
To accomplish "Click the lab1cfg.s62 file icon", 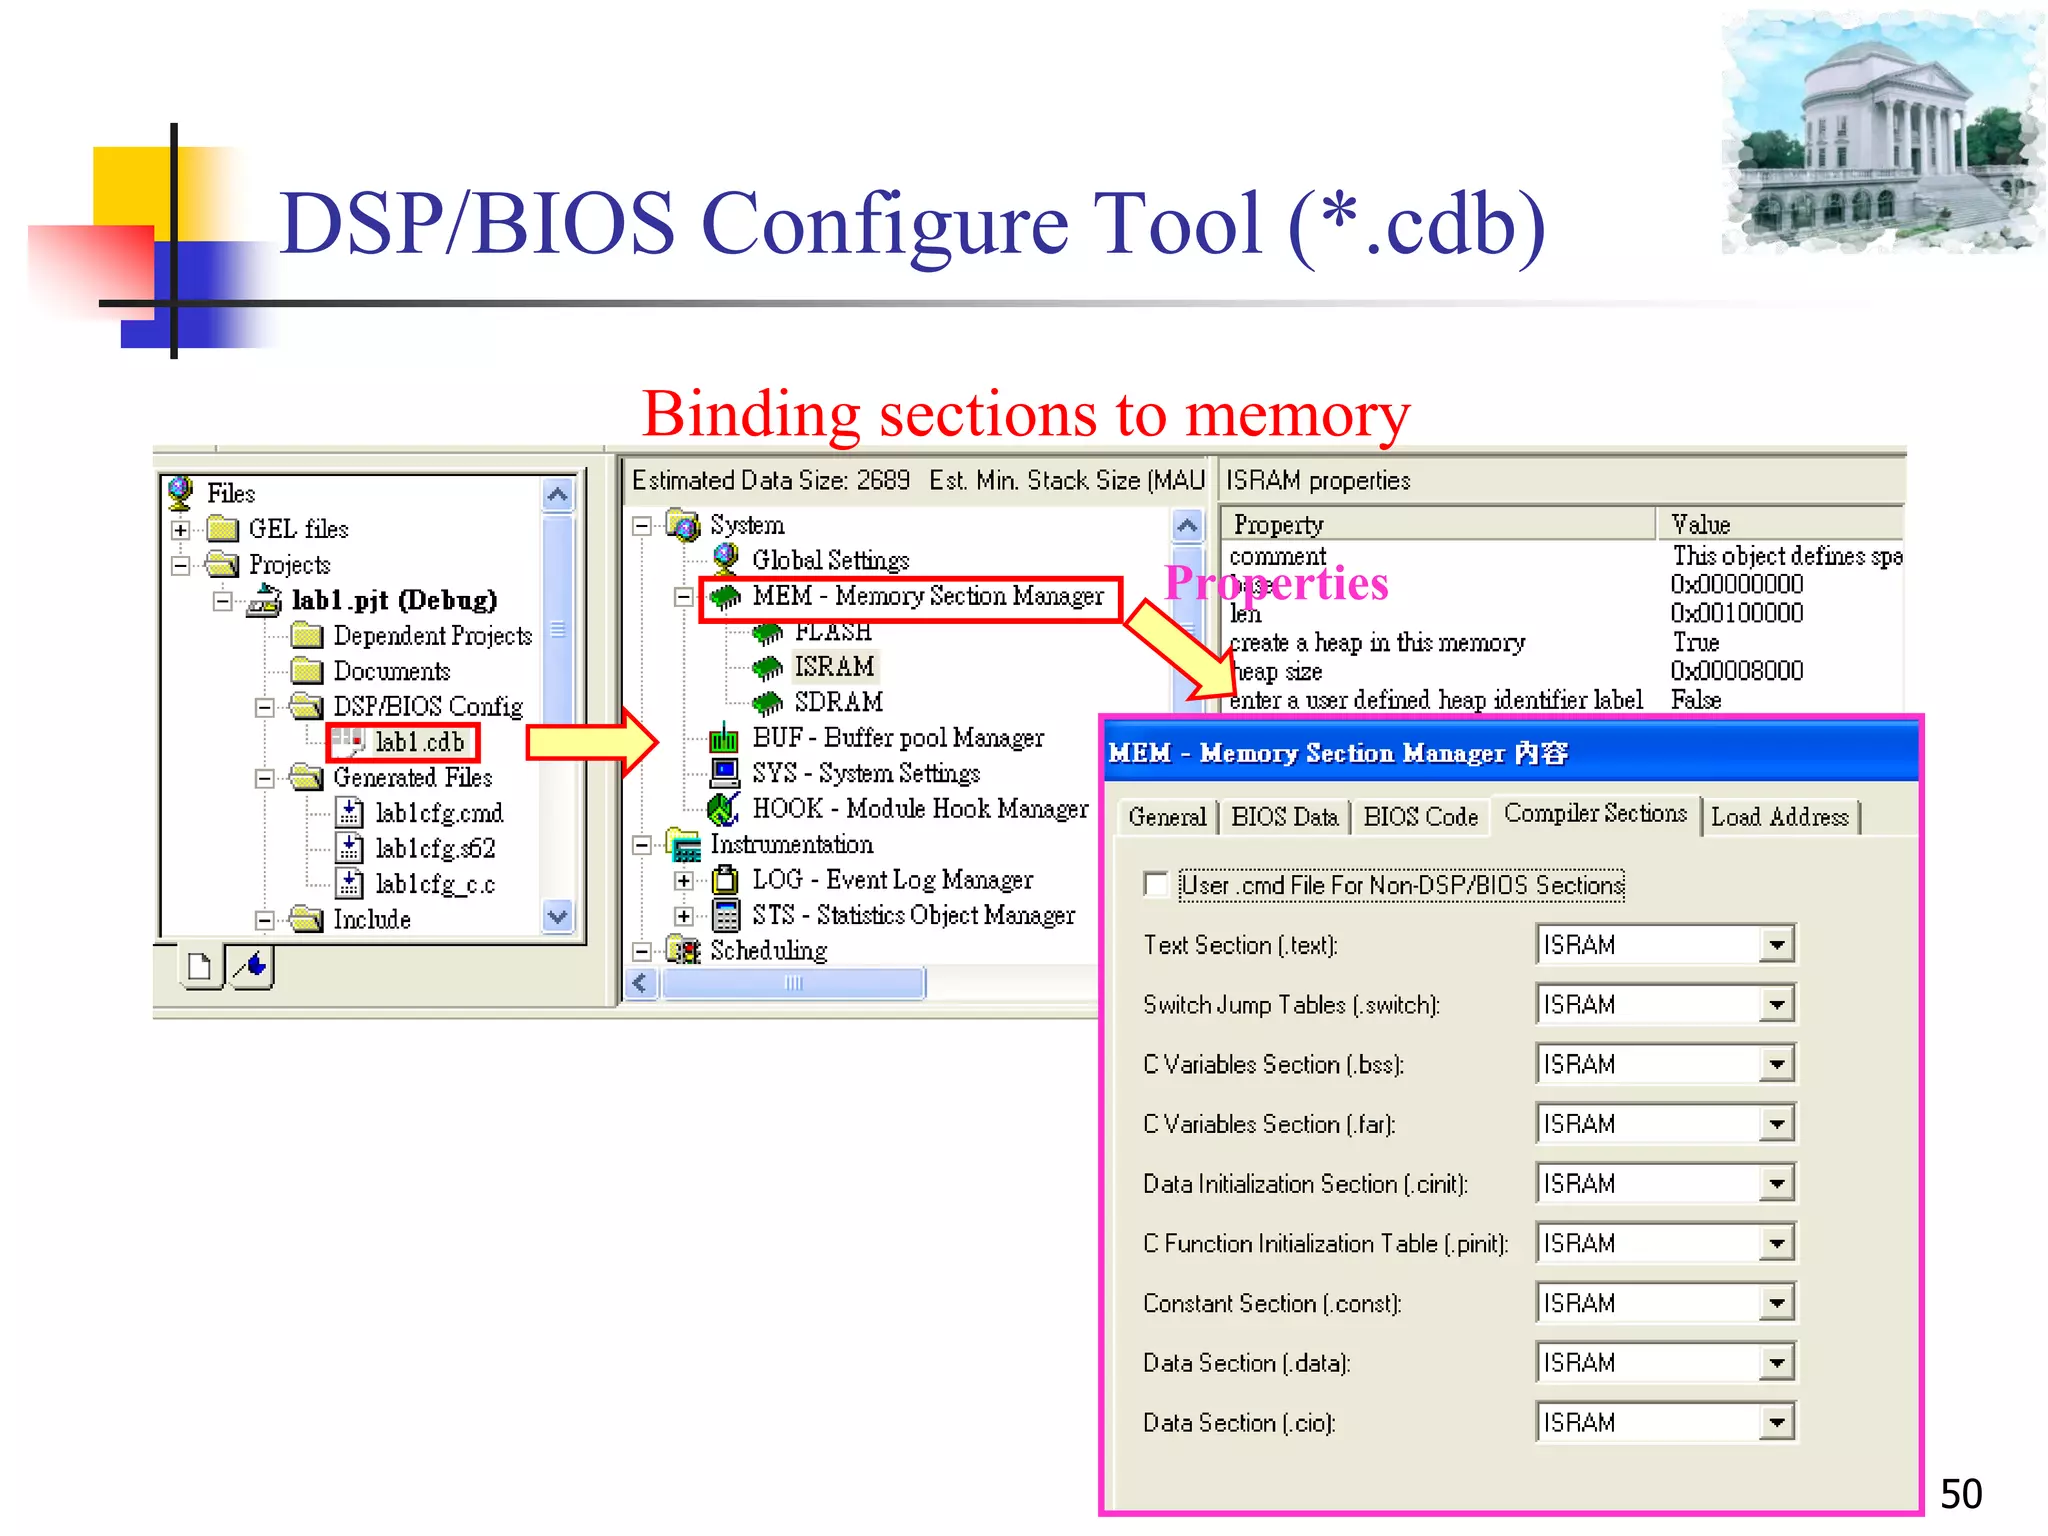I will [x=349, y=848].
